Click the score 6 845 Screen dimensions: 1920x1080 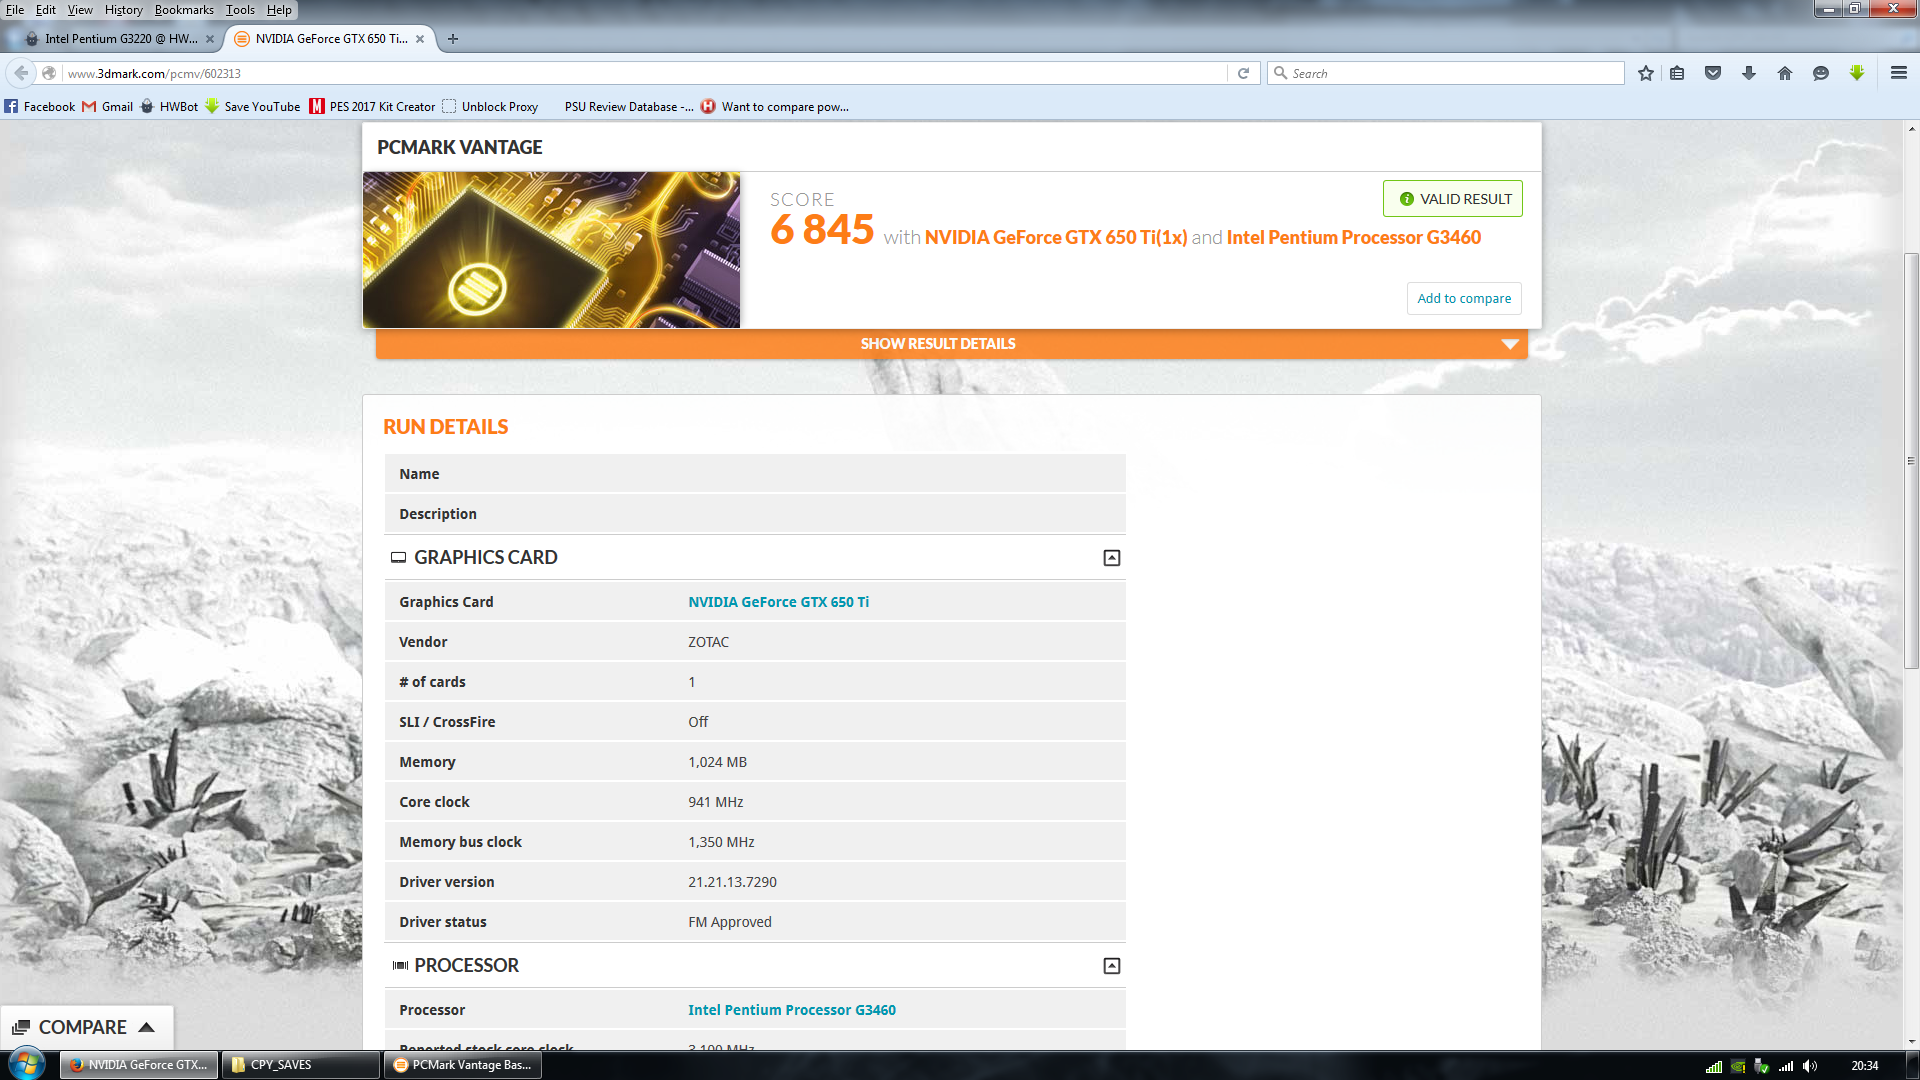(822, 230)
